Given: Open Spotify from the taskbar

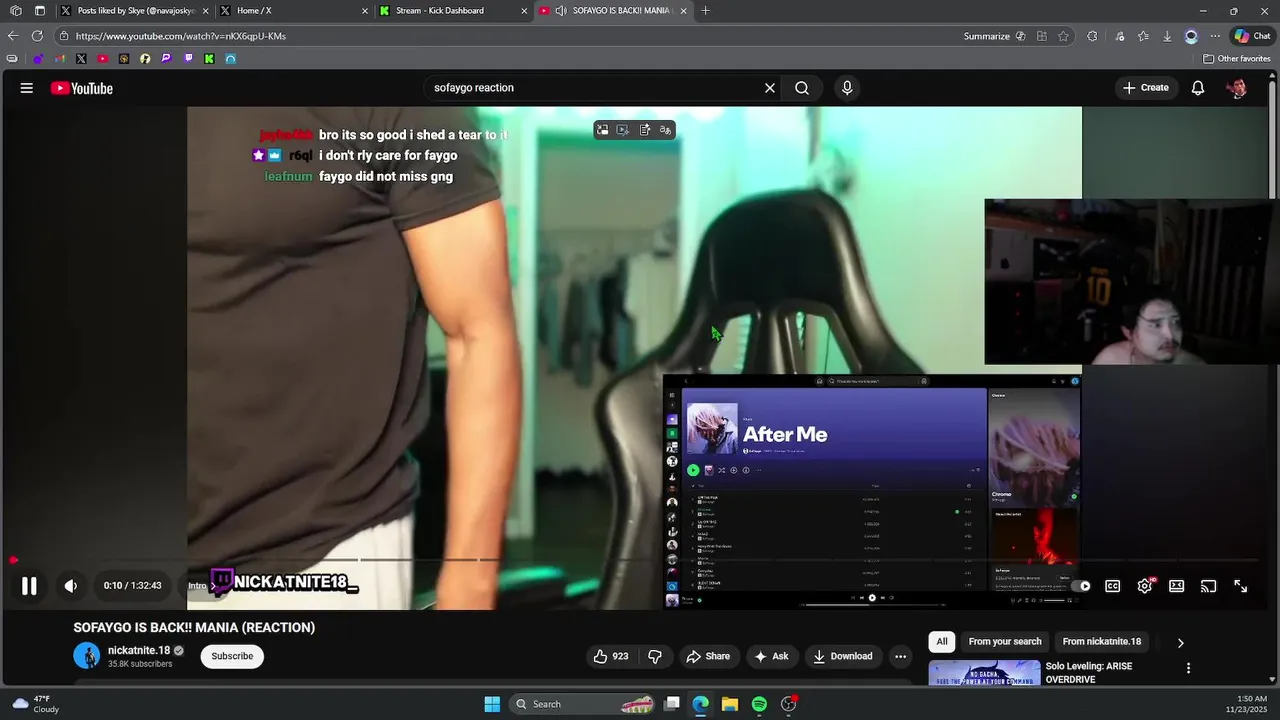Looking at the screenshot, I should pos(759,704).
